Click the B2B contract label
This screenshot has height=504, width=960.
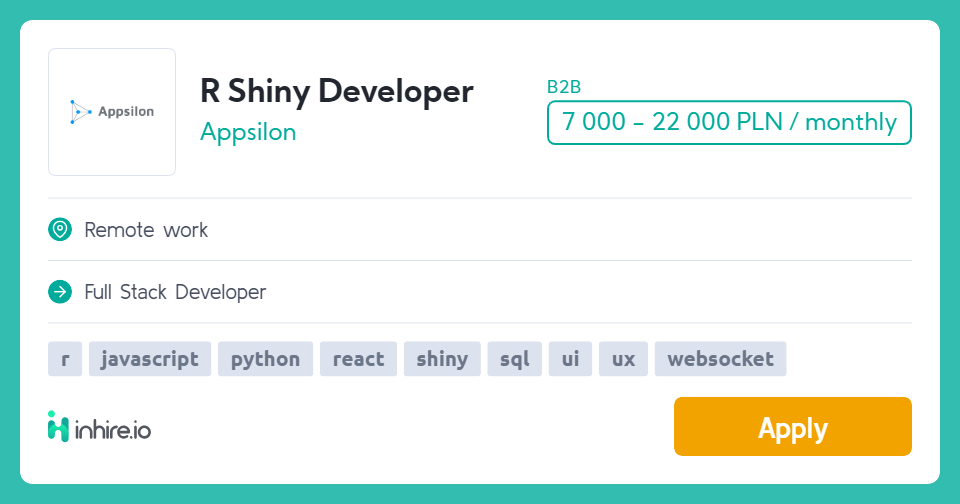(x=564, y=87)
